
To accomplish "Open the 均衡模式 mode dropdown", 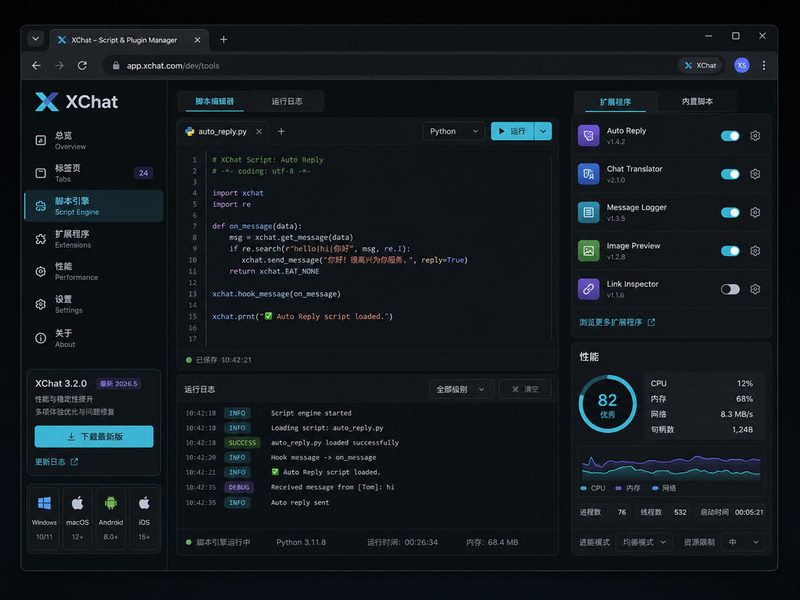I will [x=644, y=542].
